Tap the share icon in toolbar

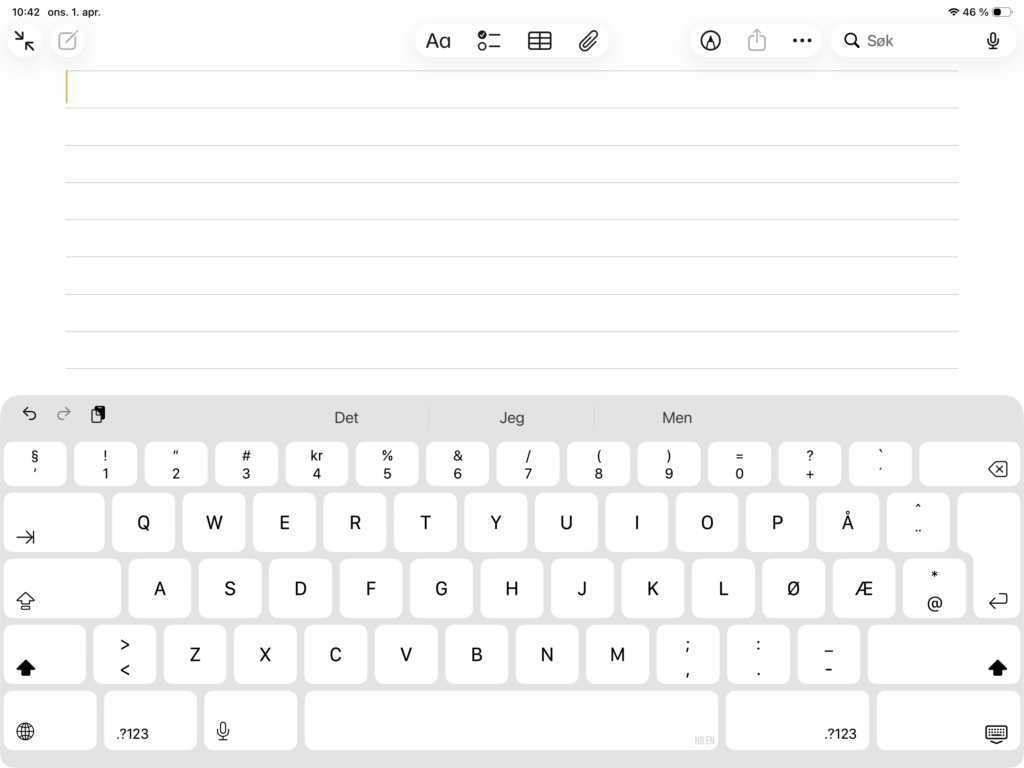756,40
